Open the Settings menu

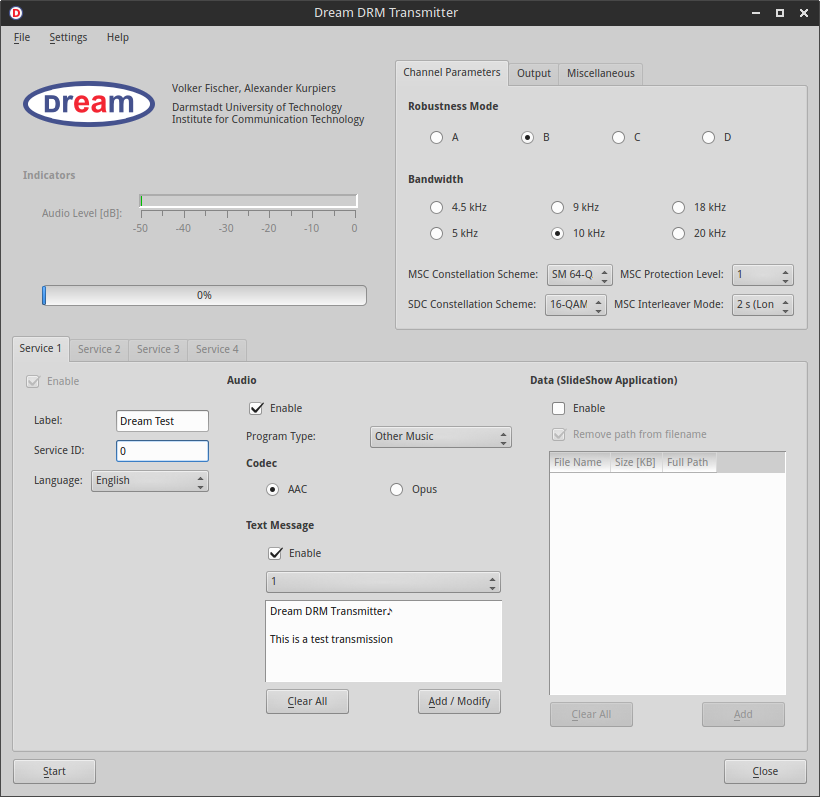click(x=67, y=37)
